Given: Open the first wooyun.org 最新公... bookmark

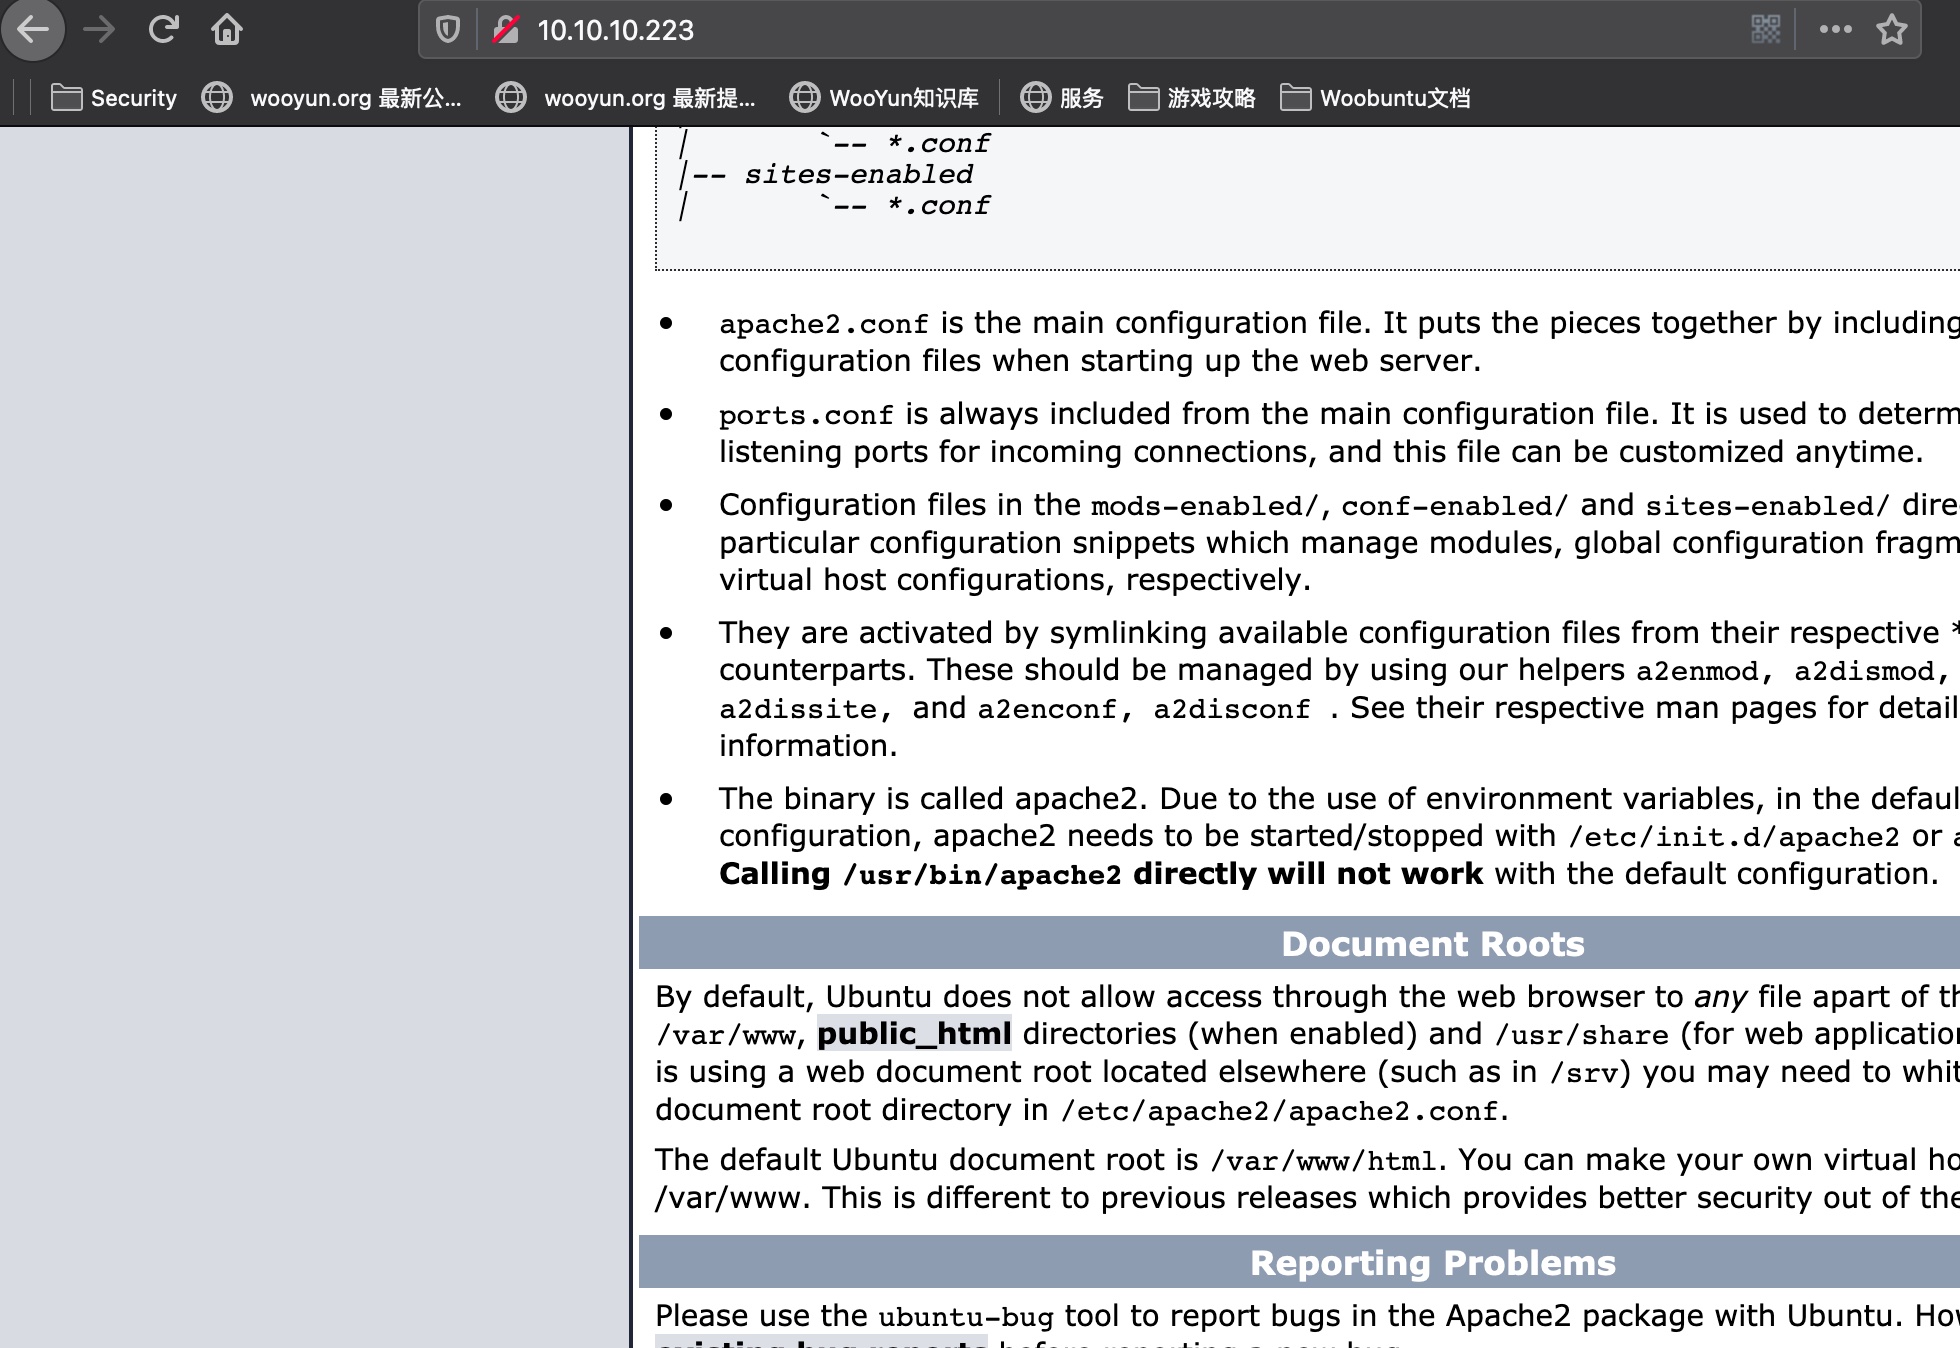Looking at the screenshot, I should coord(333,98).
